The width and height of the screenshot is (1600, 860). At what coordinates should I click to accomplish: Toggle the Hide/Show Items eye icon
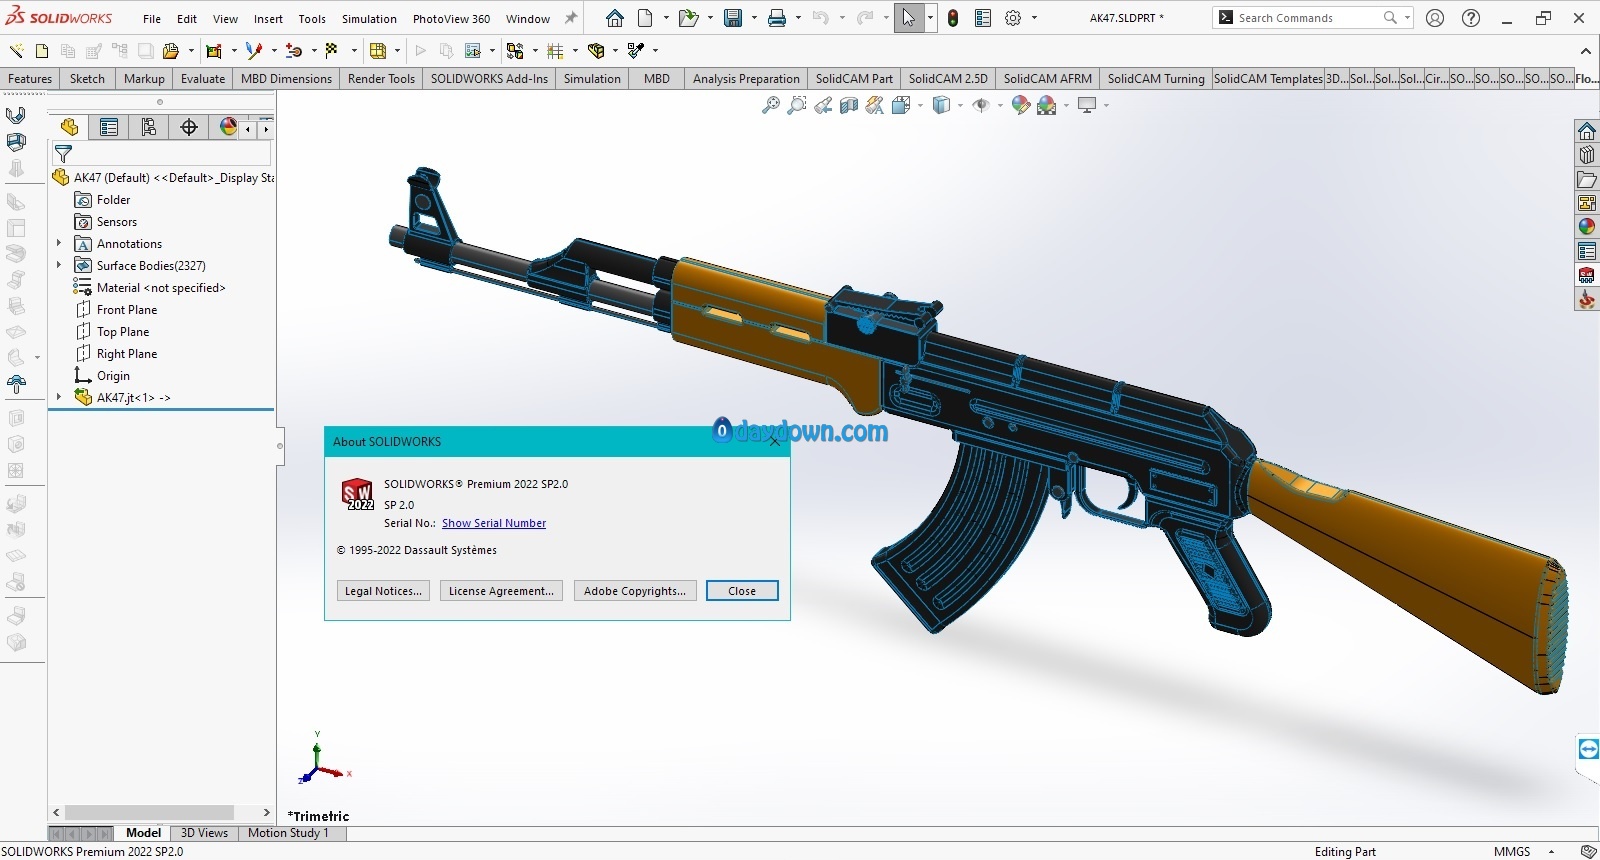click(x=981, y=105)
